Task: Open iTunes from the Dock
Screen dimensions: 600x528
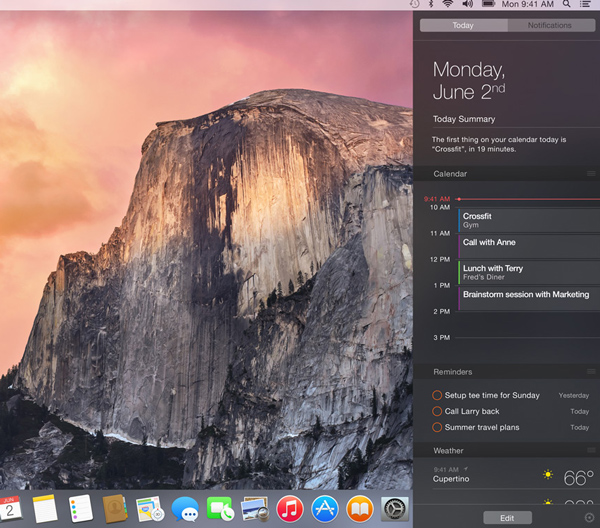Action: coord(290,509)
